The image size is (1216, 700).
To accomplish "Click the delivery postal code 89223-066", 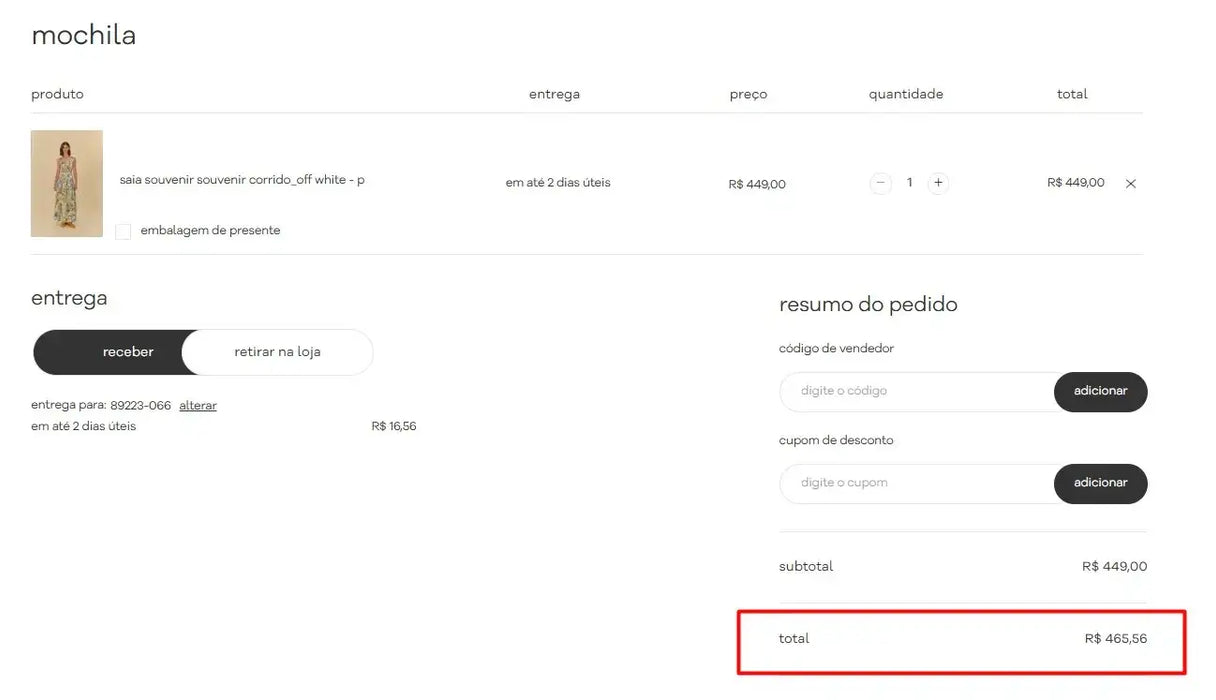I will [x=140, y=406].
